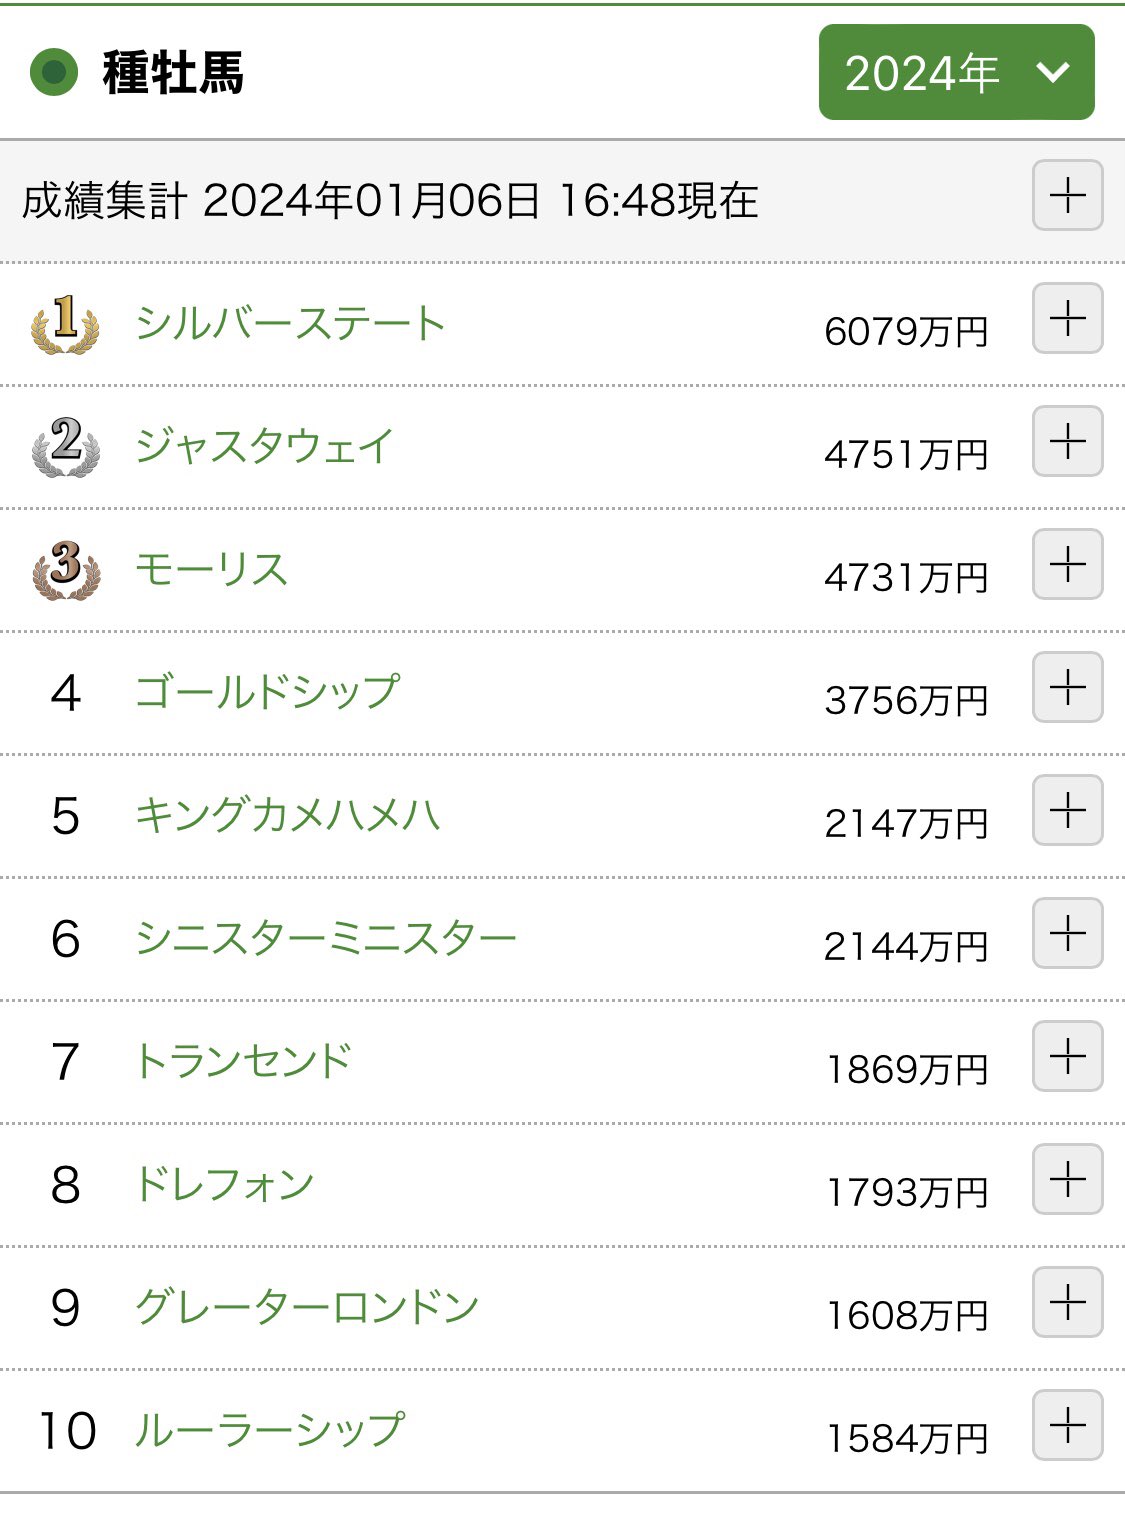This screenshot has width=1125, height=1513.
Task: Click plus icon beside グレーターロンドン
Action: [x=1067, y=1302]
